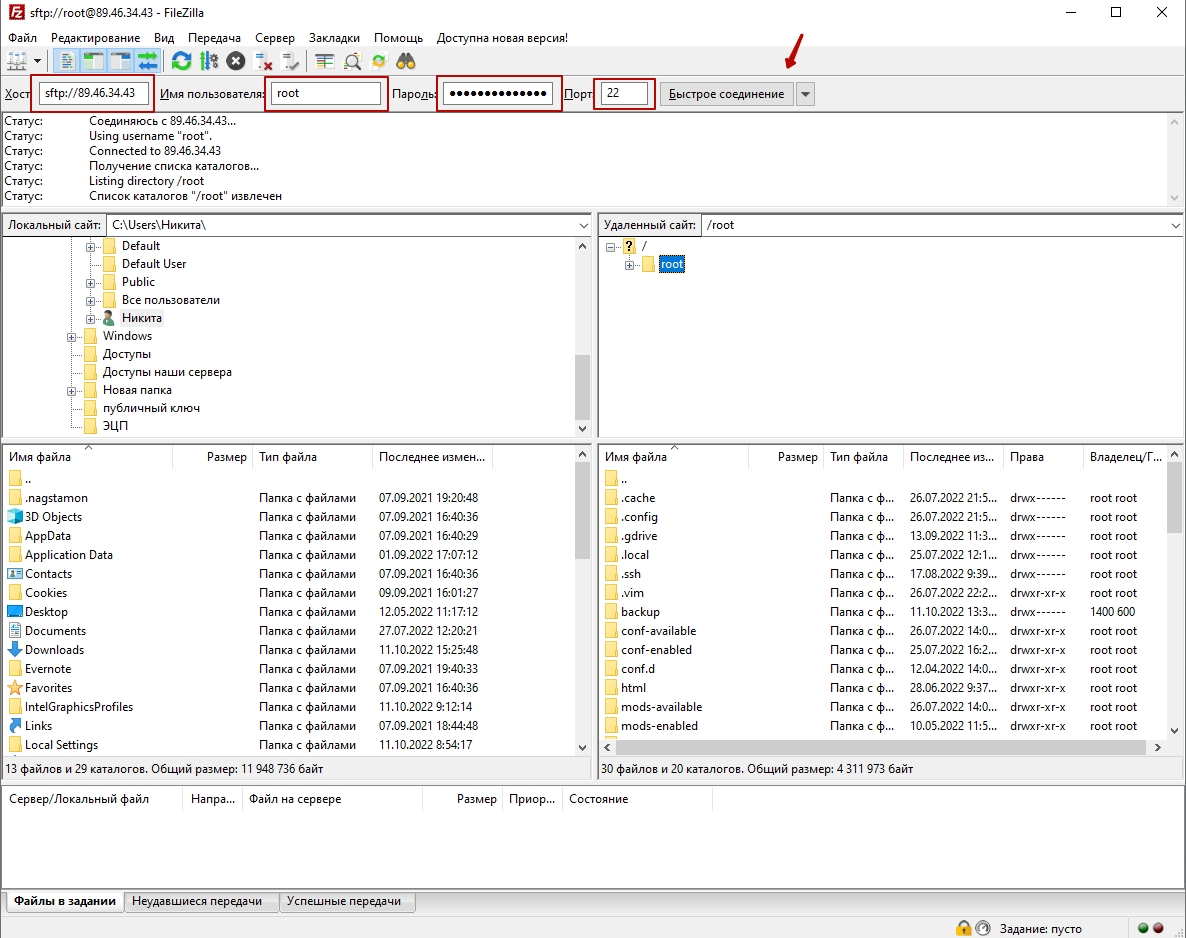Collapse the remote root slash node
This screenshot has width=1186, height=938.
610,247
